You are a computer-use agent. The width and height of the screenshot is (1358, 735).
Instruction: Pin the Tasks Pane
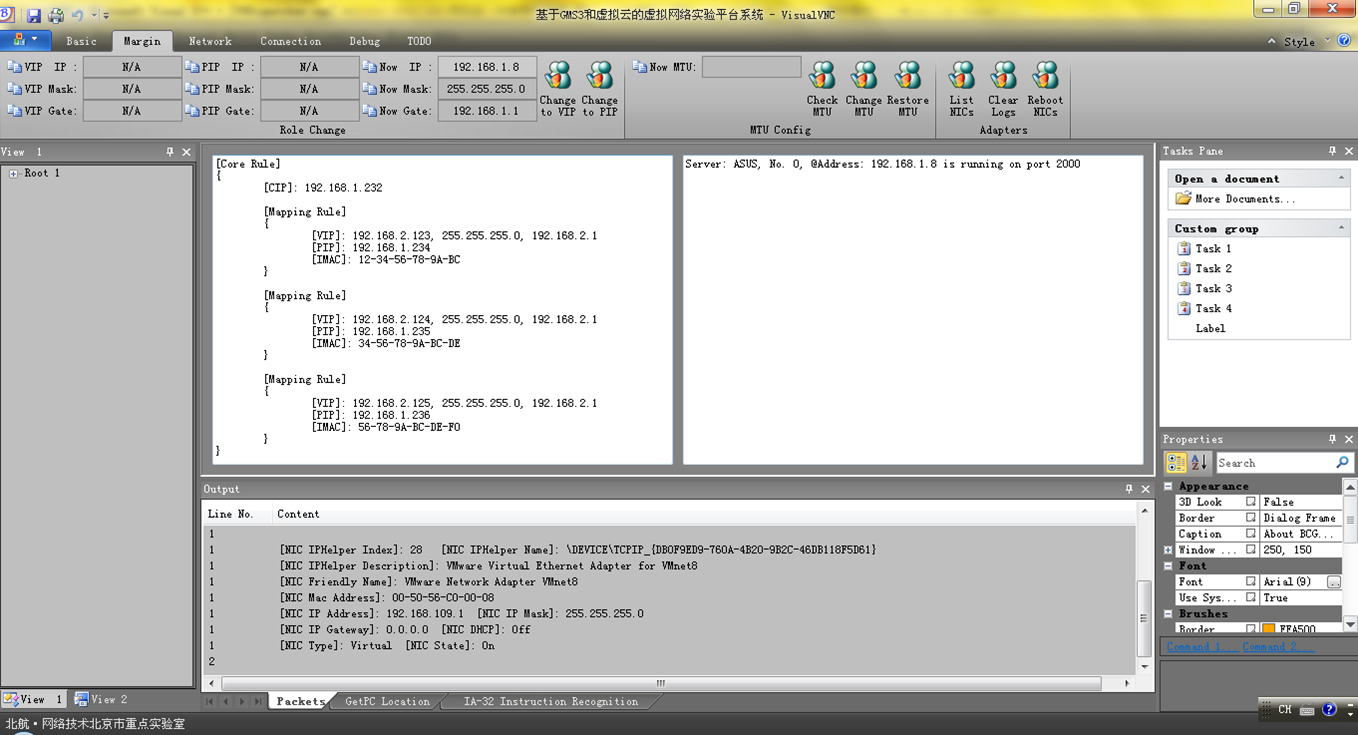click(1332, 151)
